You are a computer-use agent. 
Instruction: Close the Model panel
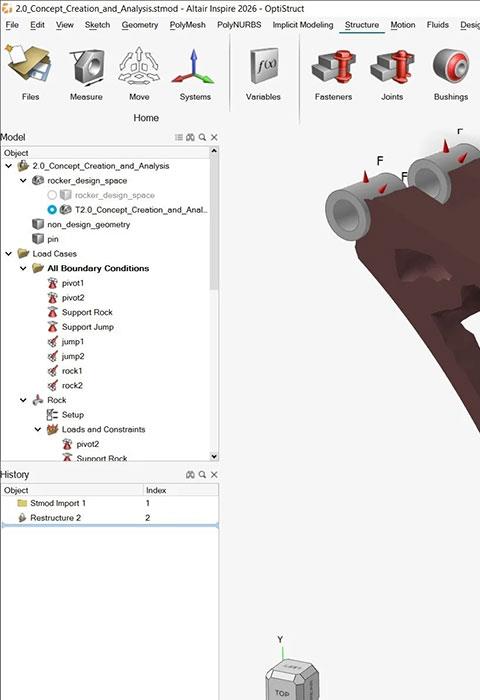click(x=214, y=138)
